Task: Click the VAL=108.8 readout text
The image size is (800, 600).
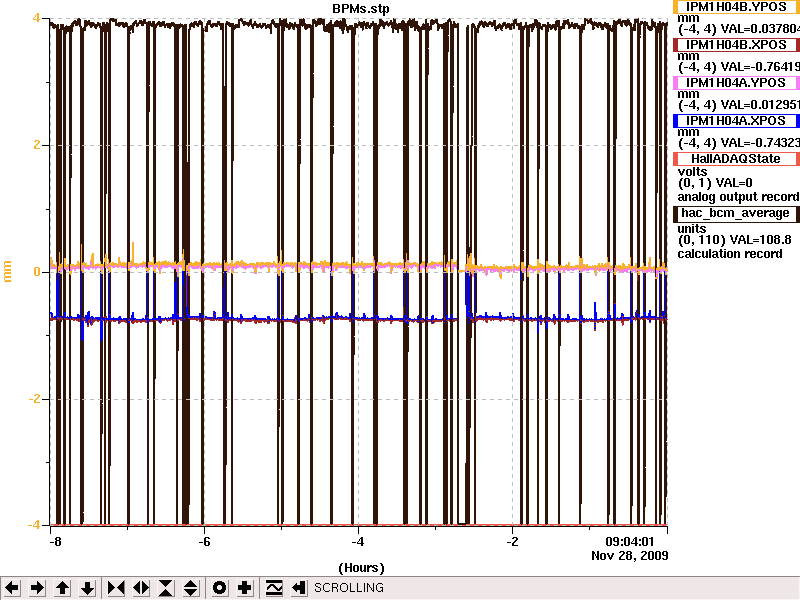Action: [761, 240]
